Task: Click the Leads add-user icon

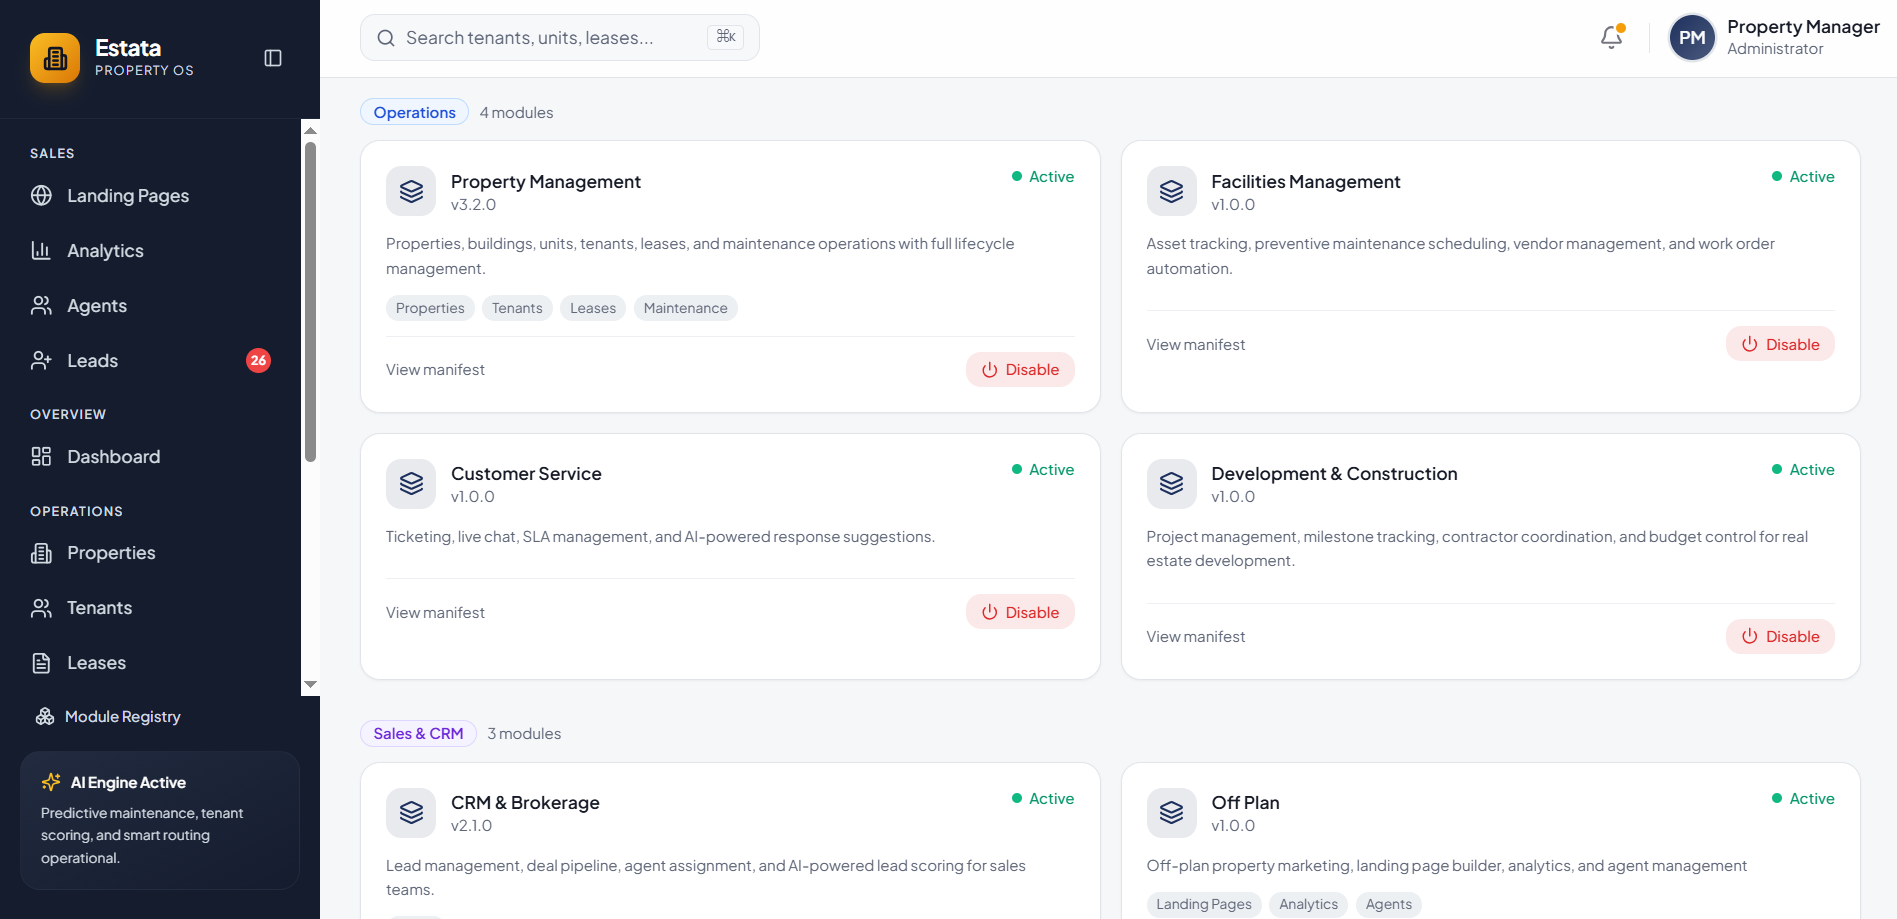Action: [x=41, y=361]
